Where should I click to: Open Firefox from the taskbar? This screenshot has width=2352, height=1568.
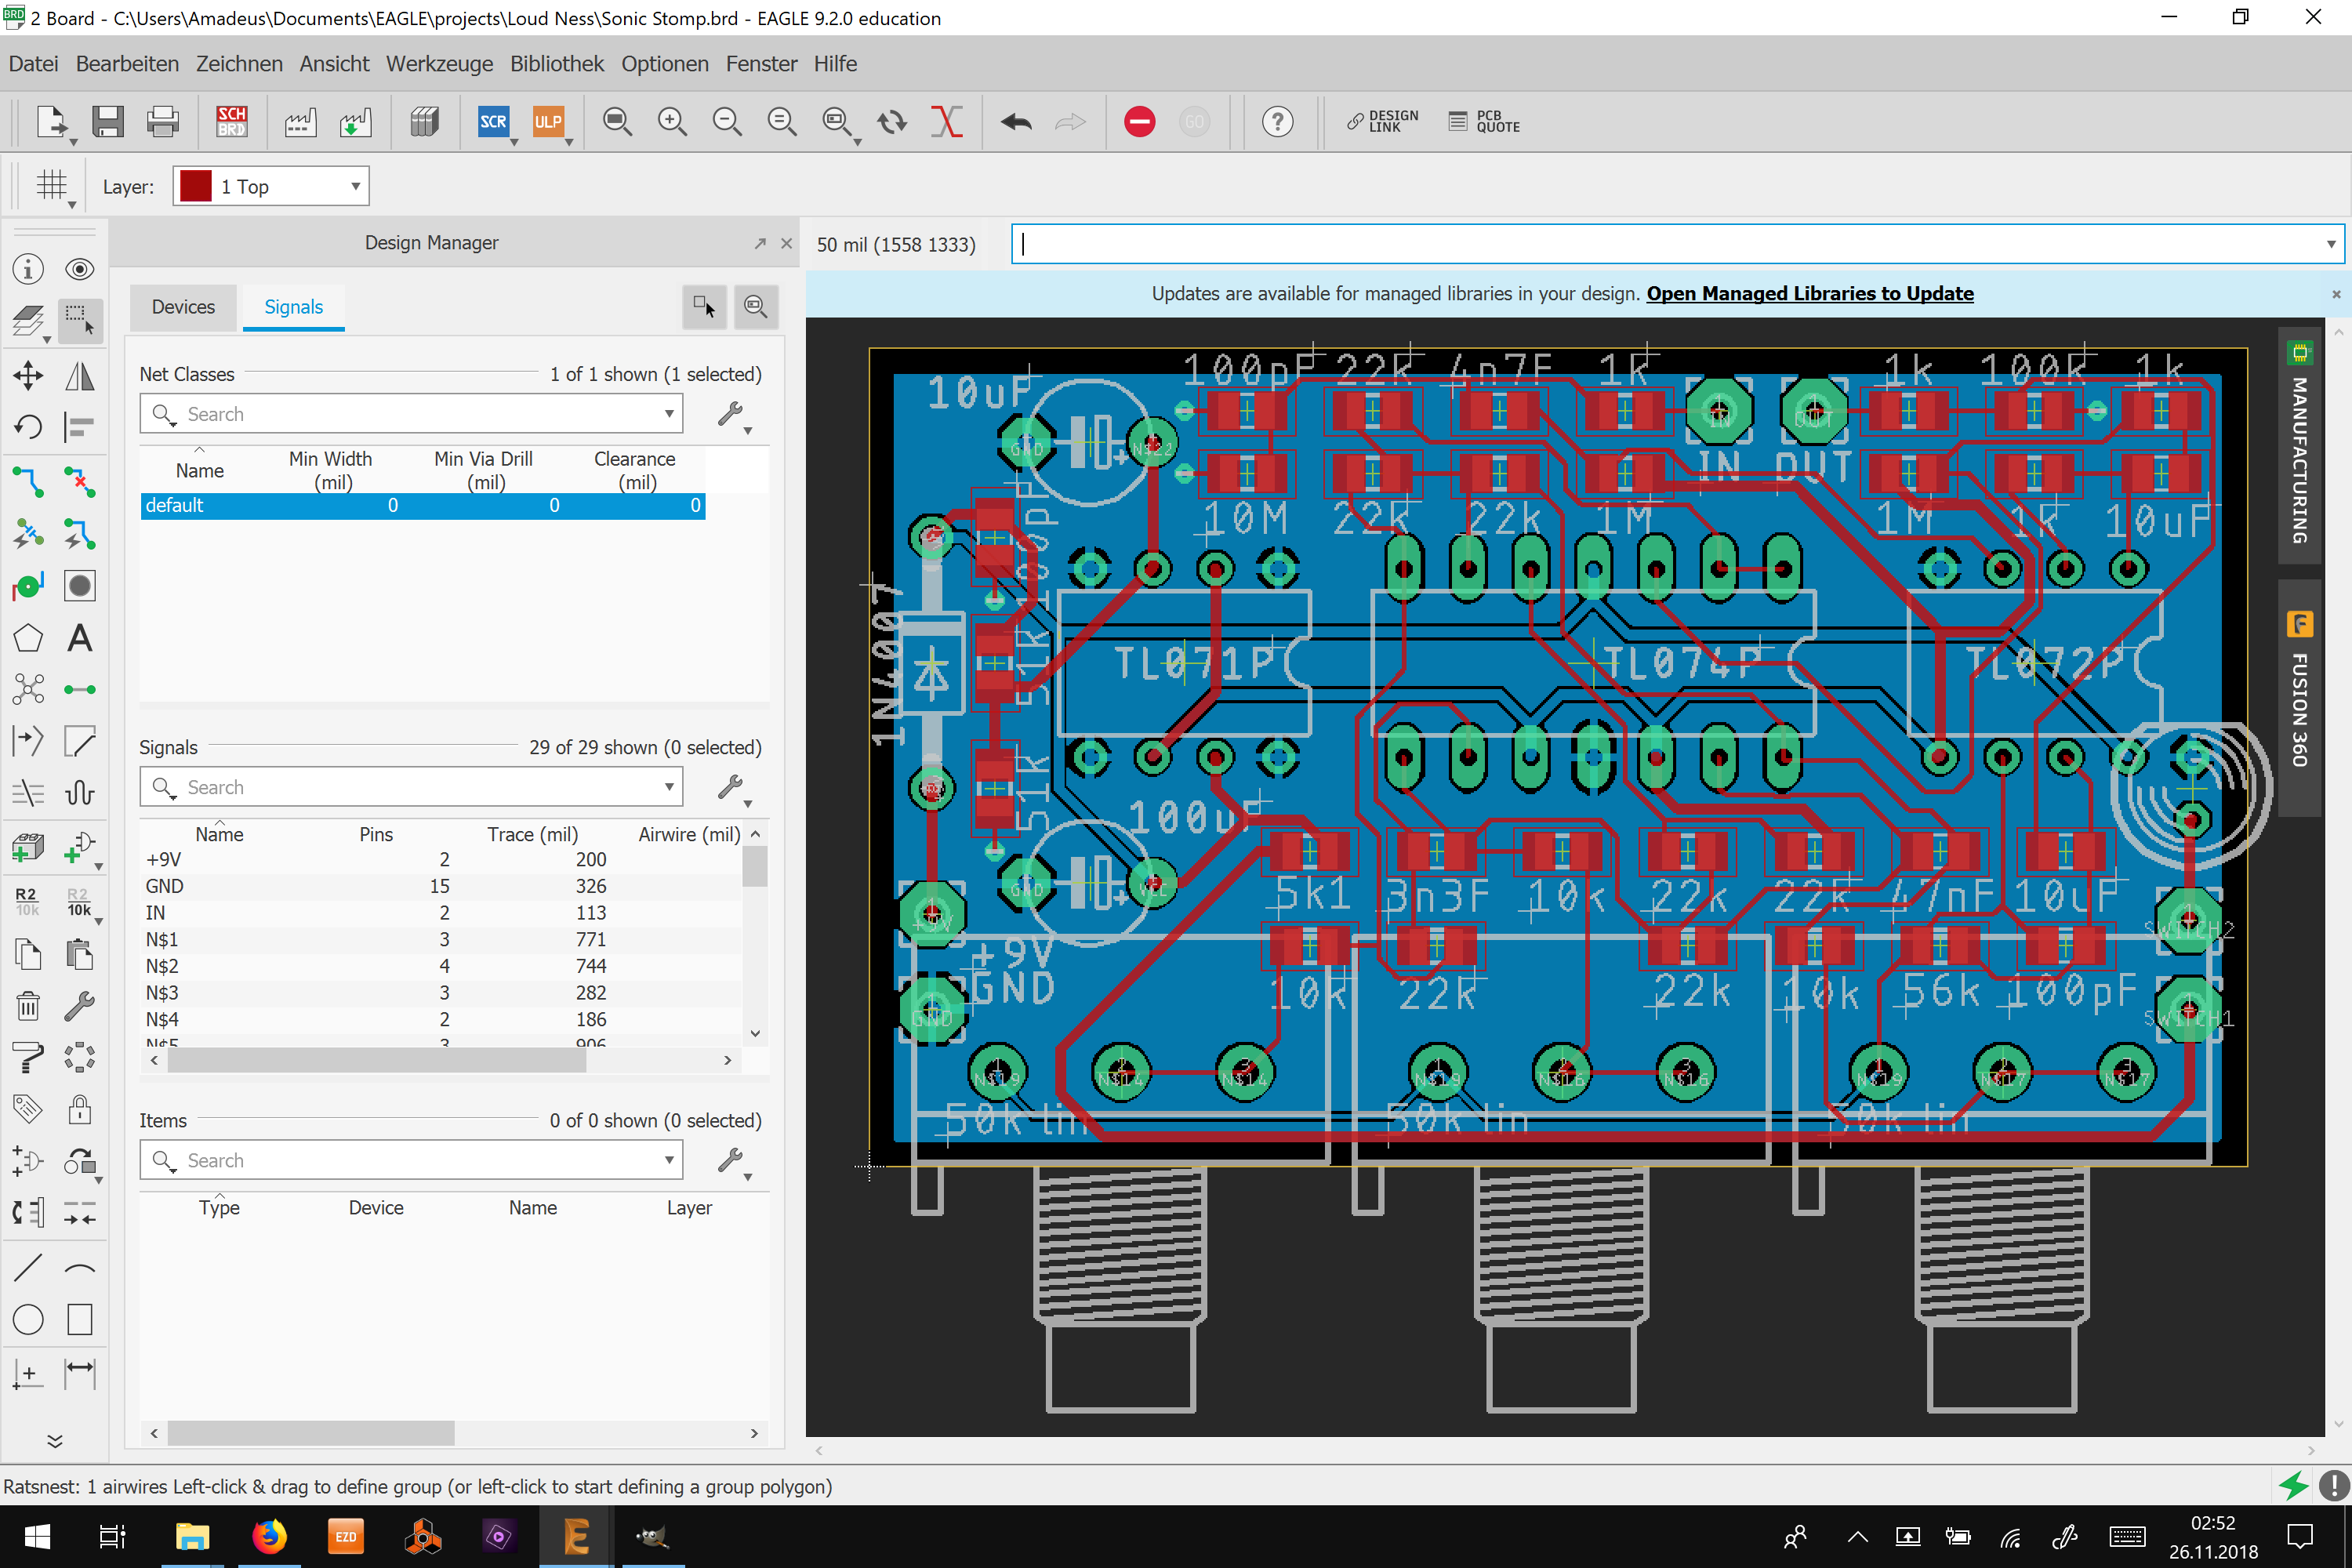click(269, 1536)
